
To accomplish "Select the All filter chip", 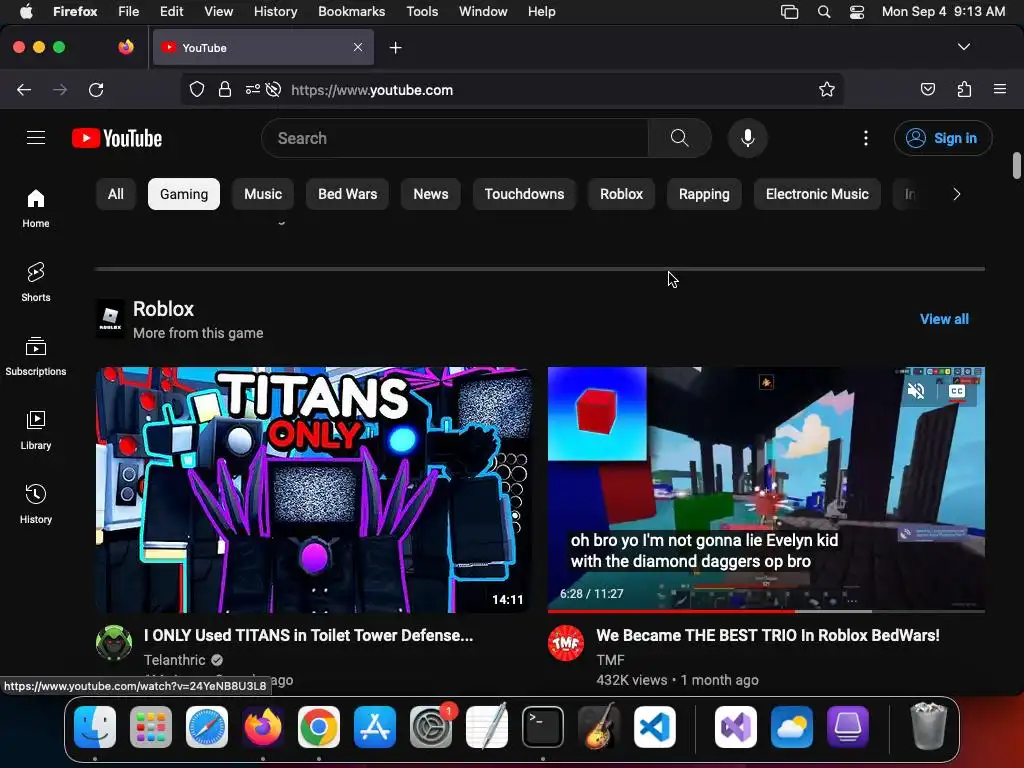I will [116, 194].
